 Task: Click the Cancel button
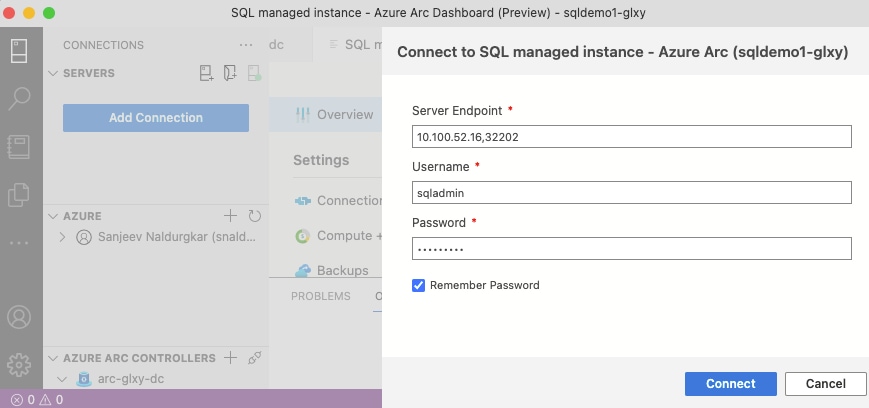click(825, 384)
